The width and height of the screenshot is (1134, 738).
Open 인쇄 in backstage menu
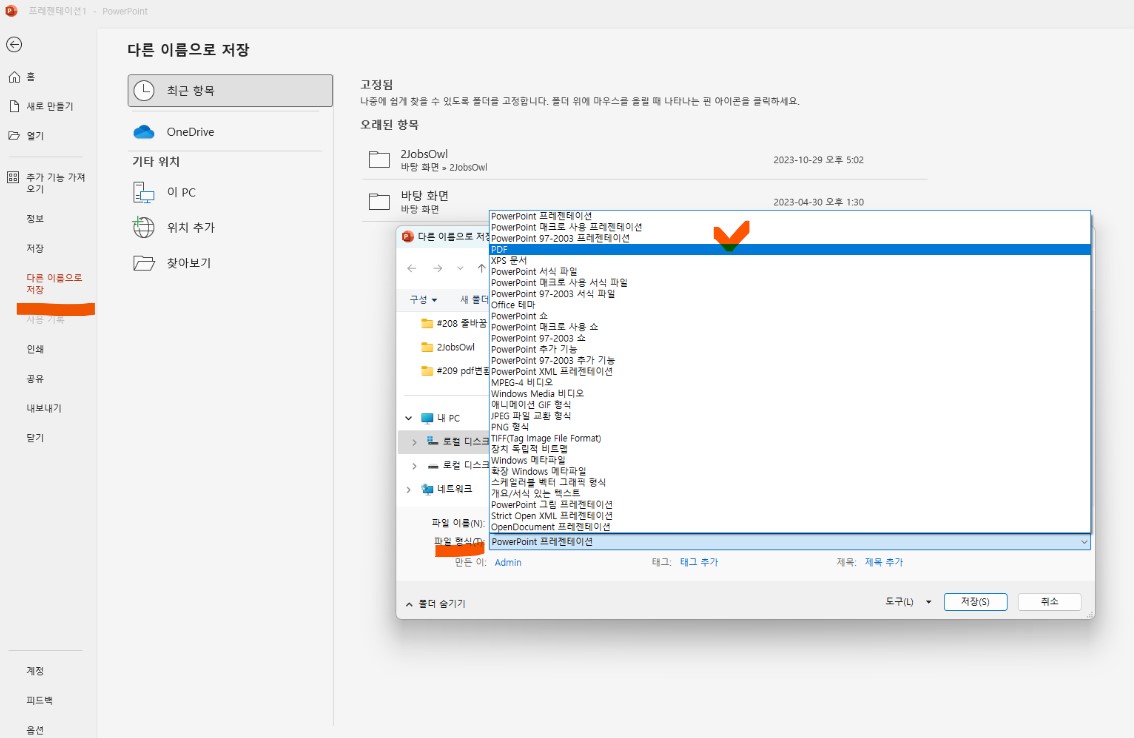35,349
